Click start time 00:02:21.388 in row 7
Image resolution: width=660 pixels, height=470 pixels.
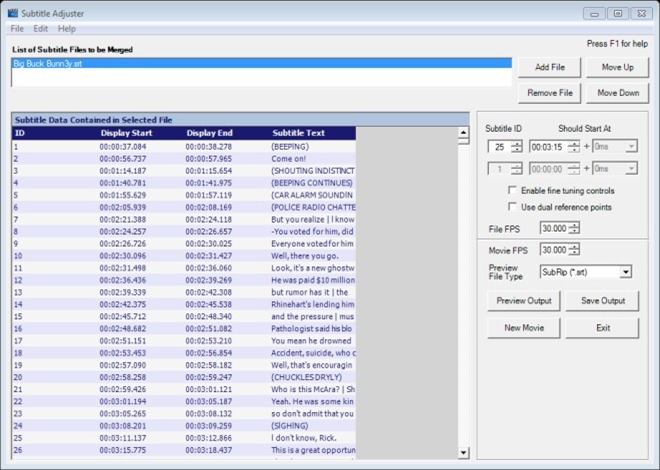[x=123, y=219]
